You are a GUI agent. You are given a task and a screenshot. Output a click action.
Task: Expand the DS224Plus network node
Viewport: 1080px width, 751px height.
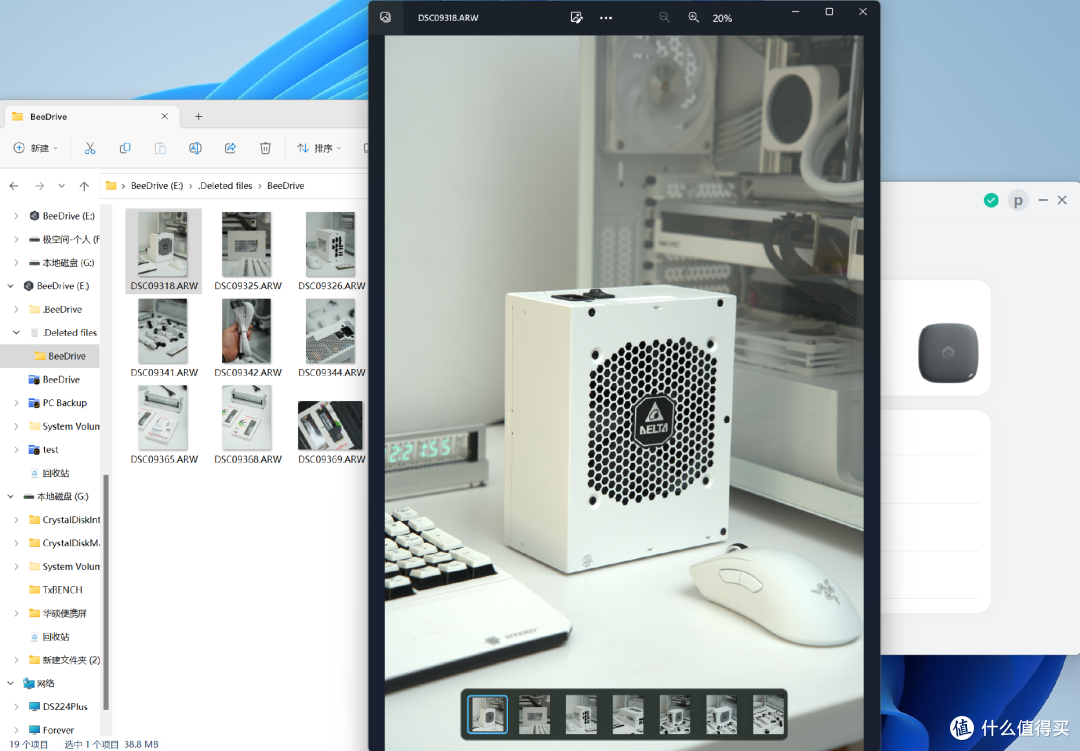[x=16, y=706]
